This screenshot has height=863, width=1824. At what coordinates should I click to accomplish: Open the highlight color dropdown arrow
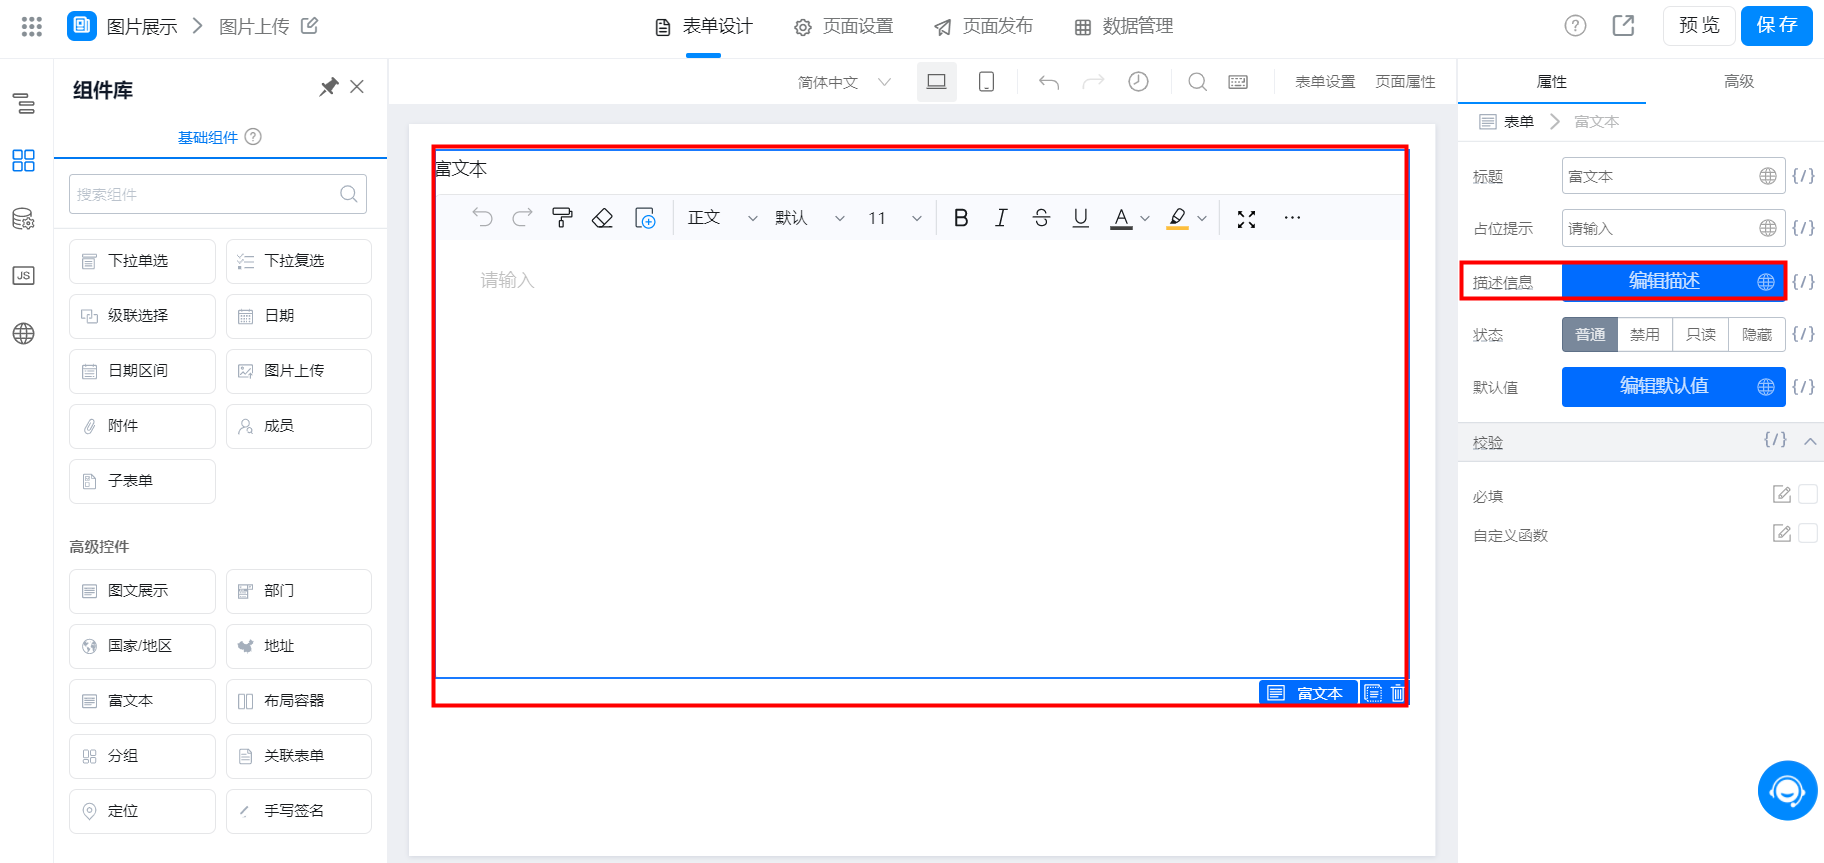(x=1202, y=219)
